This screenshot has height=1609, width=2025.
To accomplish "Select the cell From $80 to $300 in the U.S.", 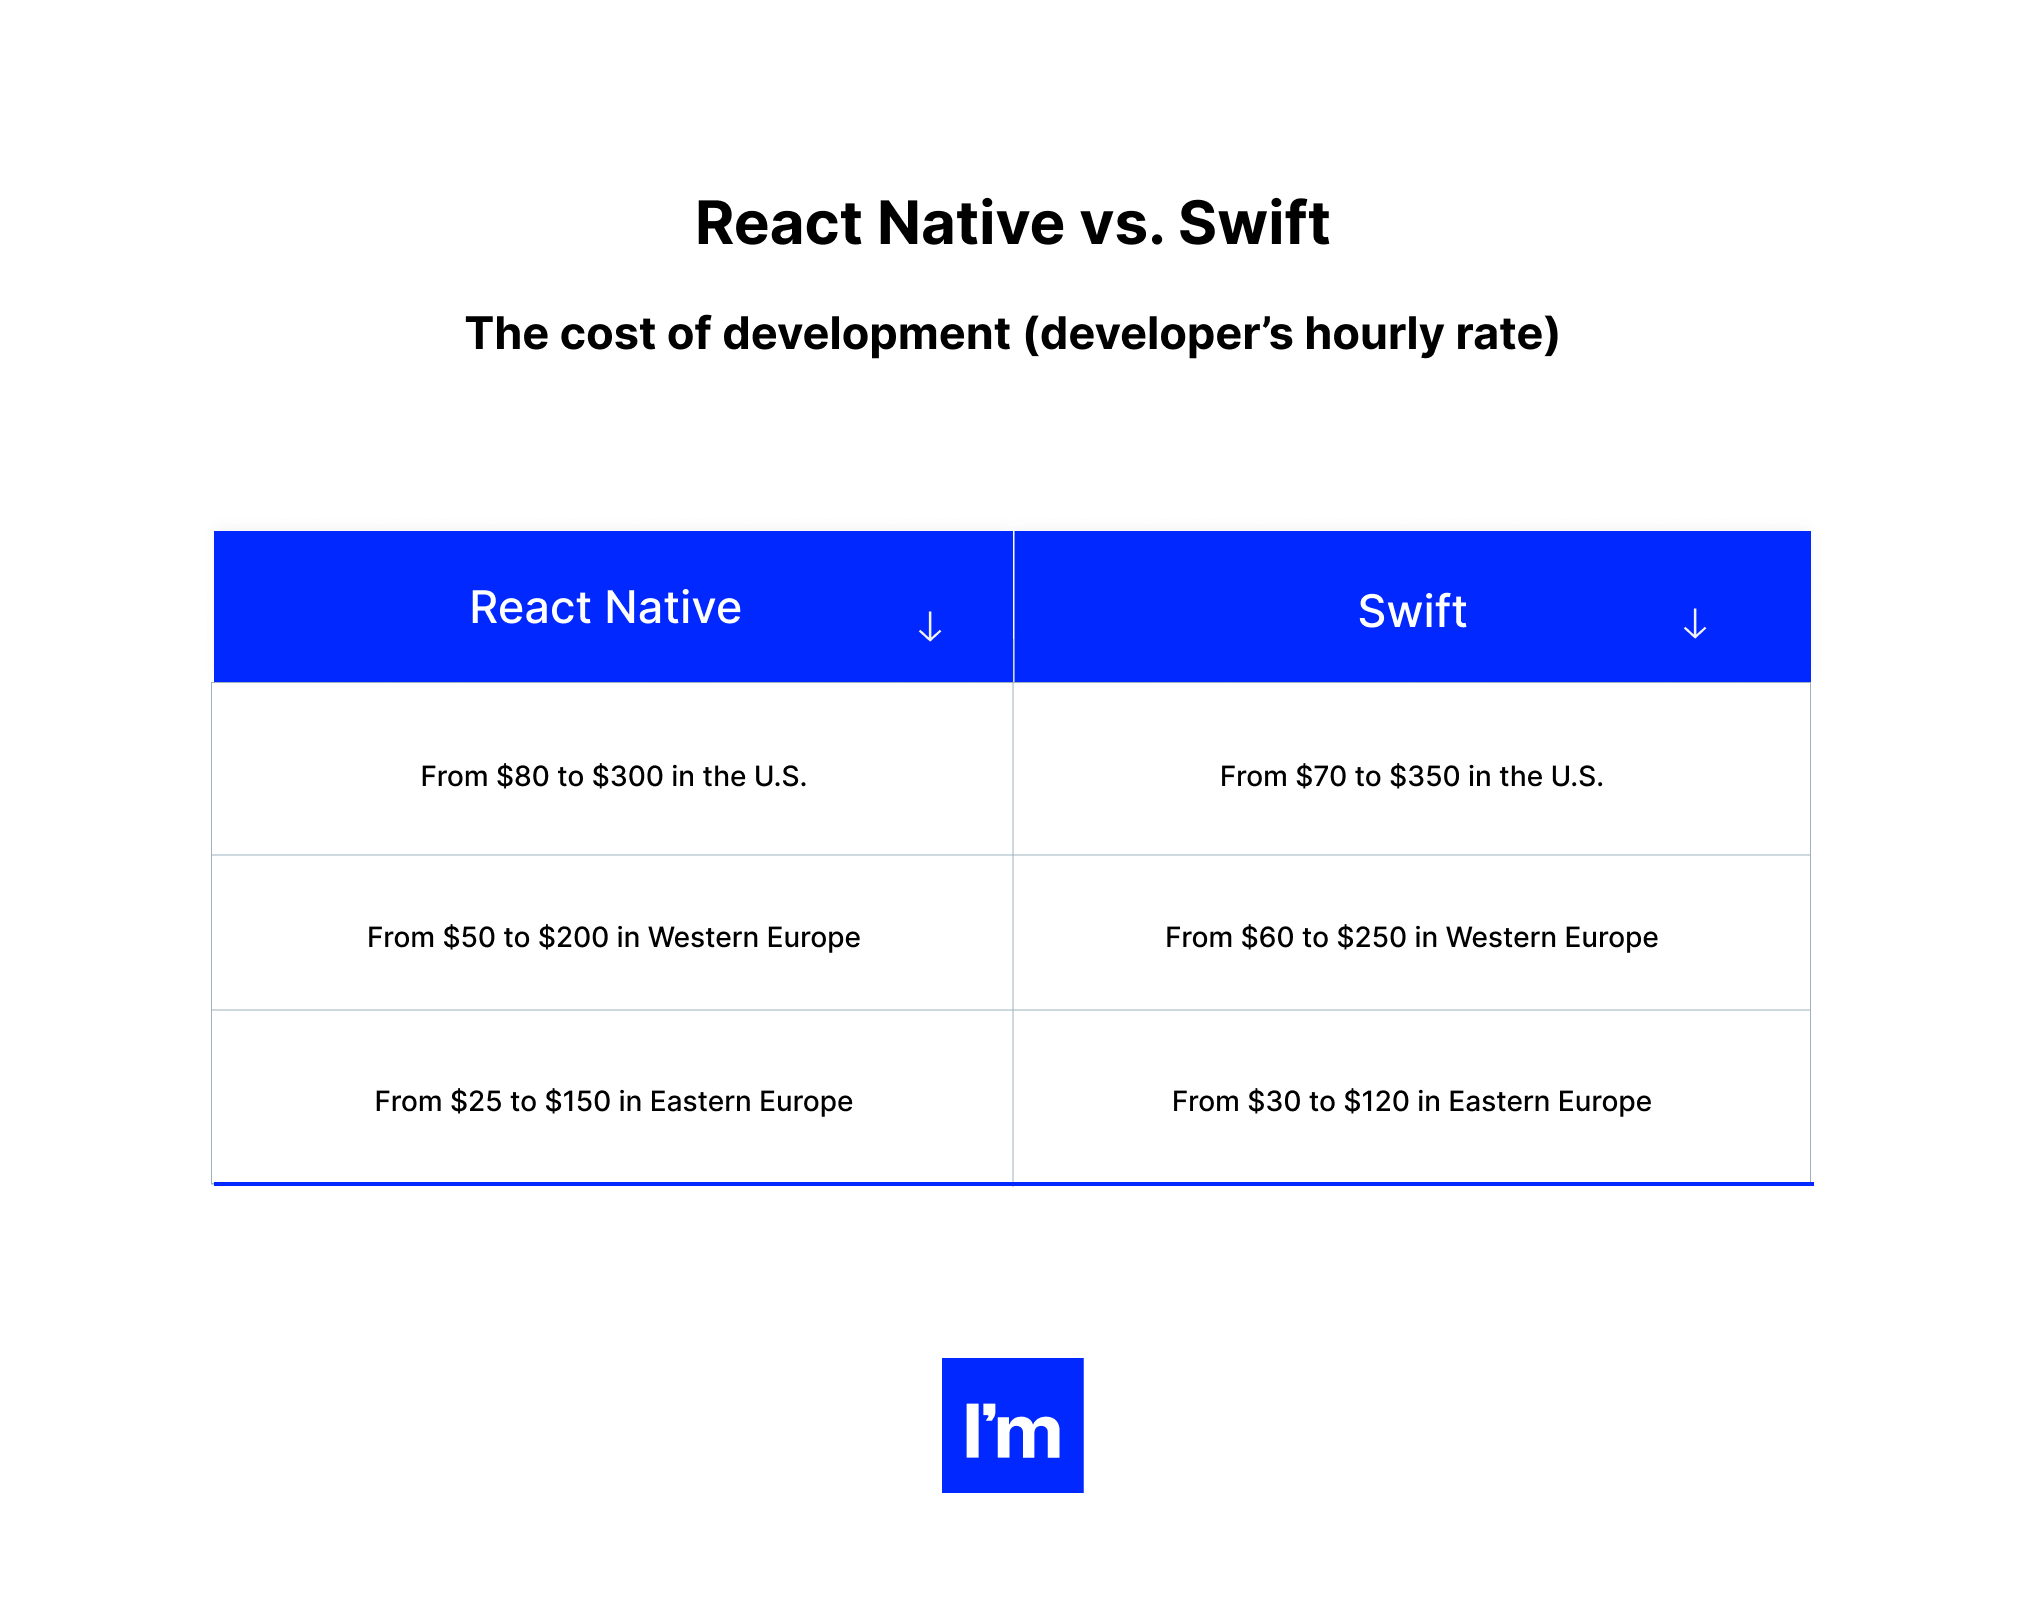I will (613, 776).
